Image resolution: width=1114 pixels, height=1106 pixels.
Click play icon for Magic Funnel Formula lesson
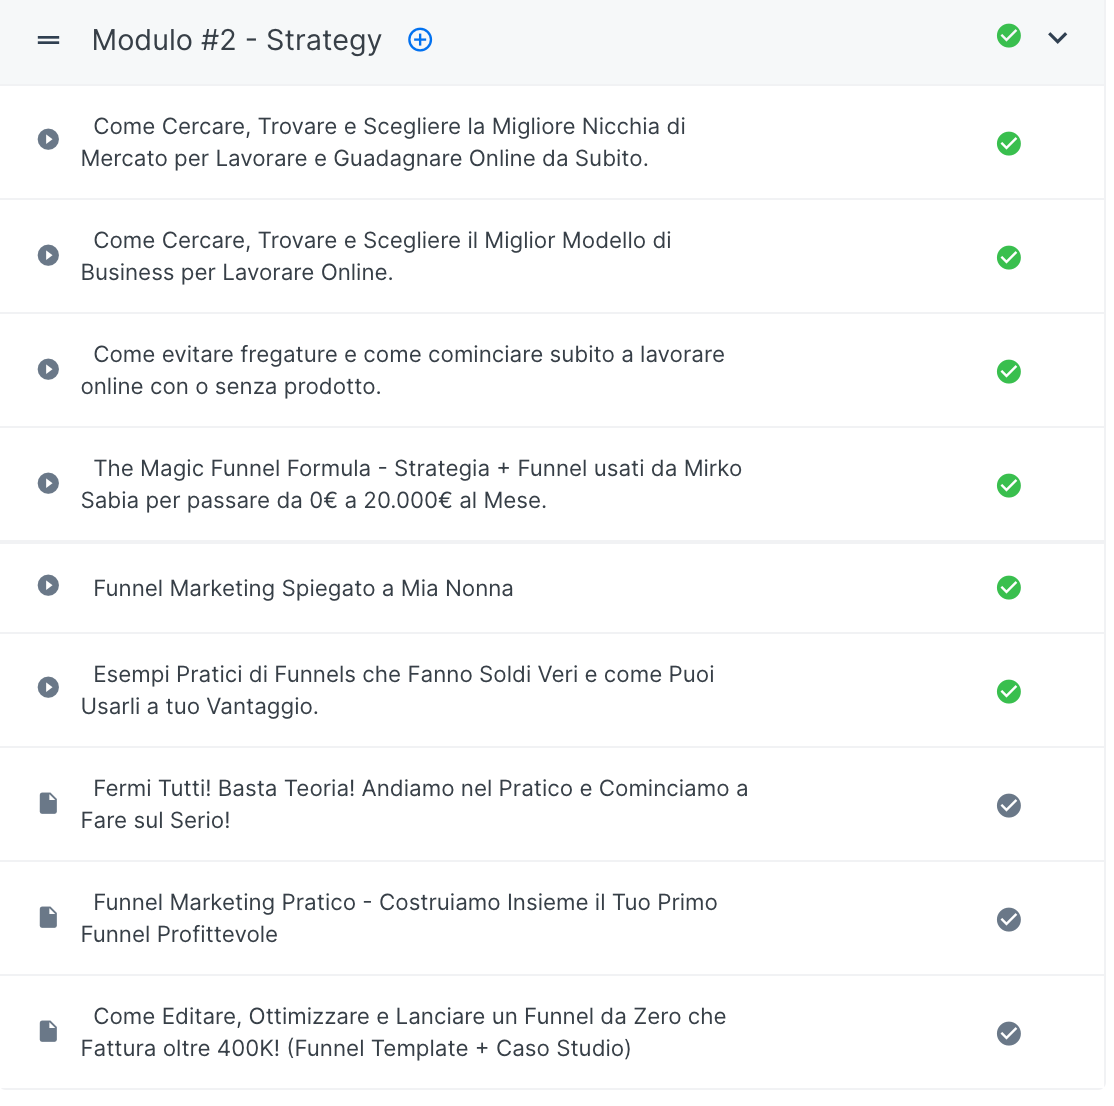click(48, 483)
